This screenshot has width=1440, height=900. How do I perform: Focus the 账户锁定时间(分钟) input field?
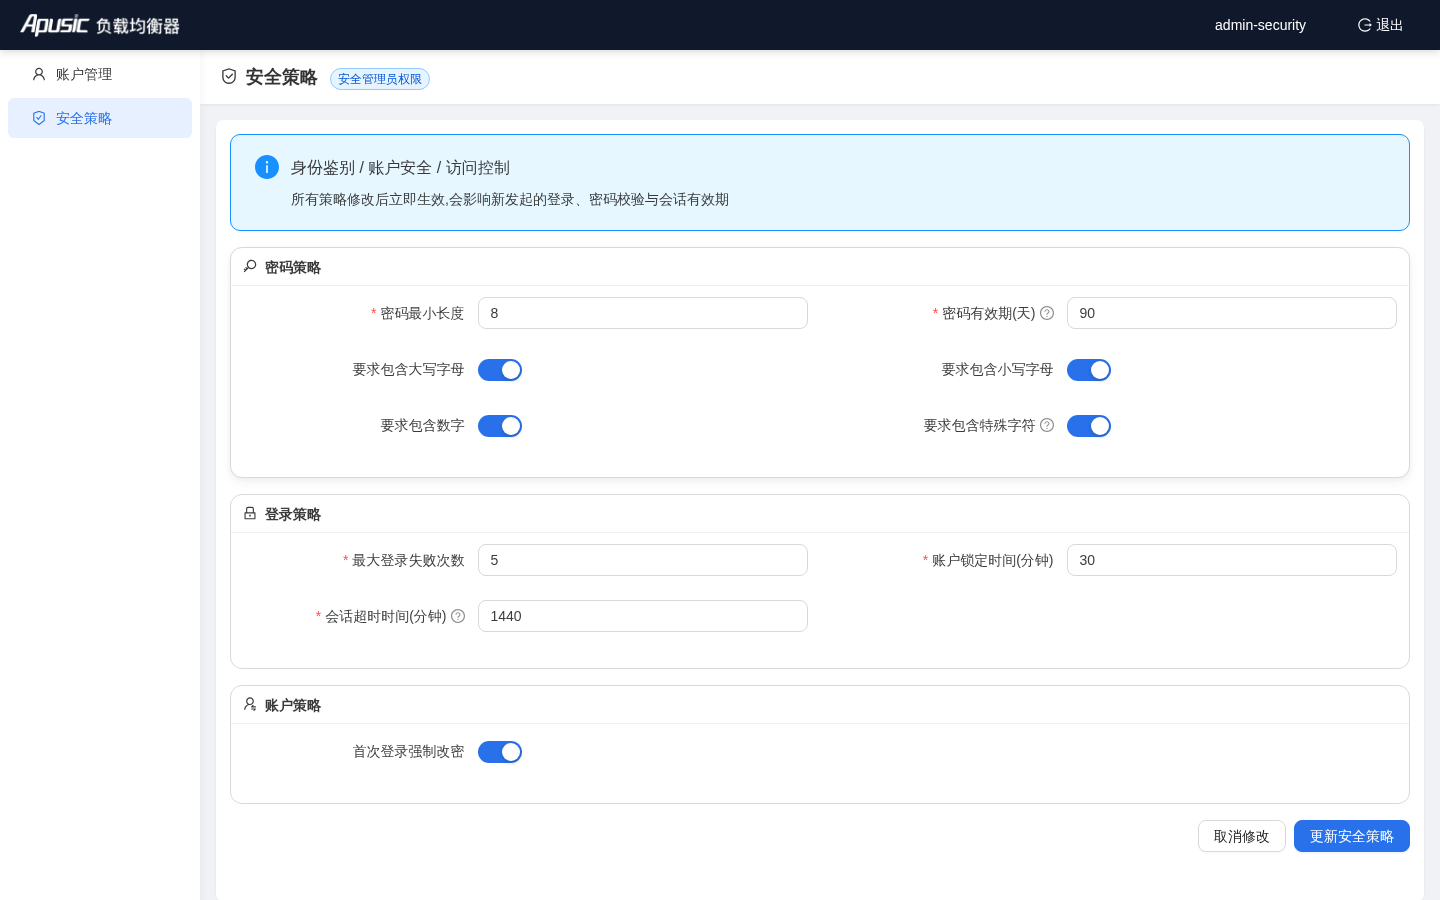(x=1232, y=560)
